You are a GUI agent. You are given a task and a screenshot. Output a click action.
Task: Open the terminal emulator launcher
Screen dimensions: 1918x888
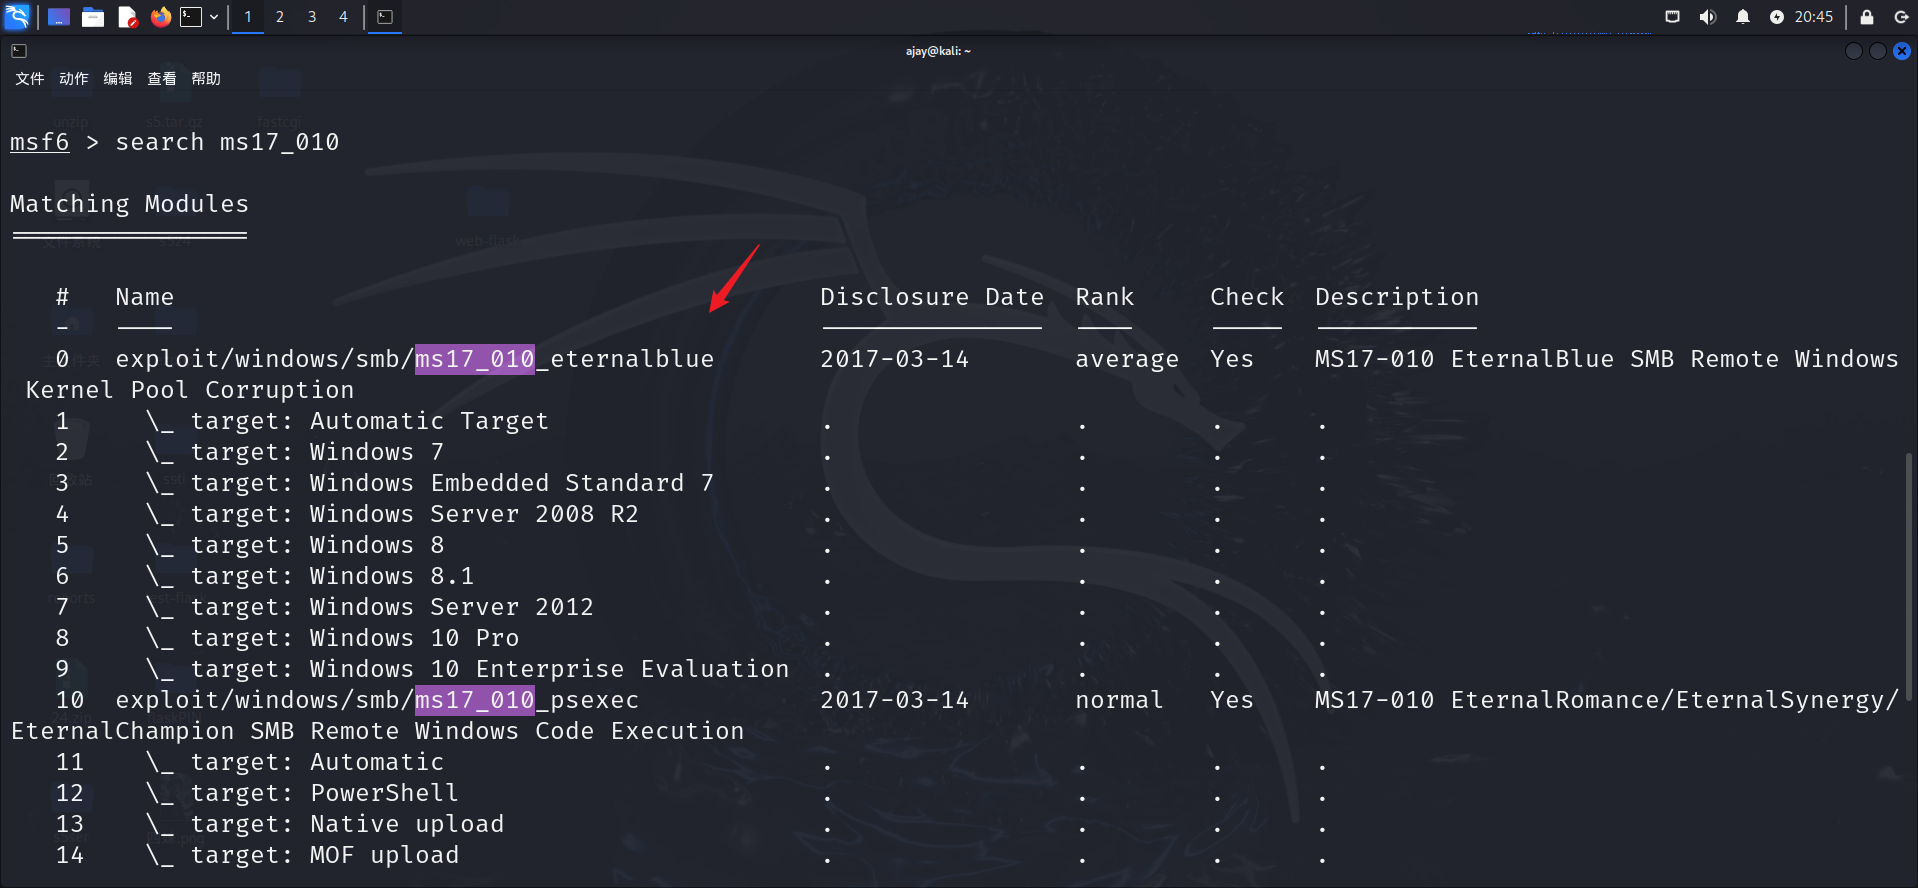pyautogui.click(x=191, y=17)
